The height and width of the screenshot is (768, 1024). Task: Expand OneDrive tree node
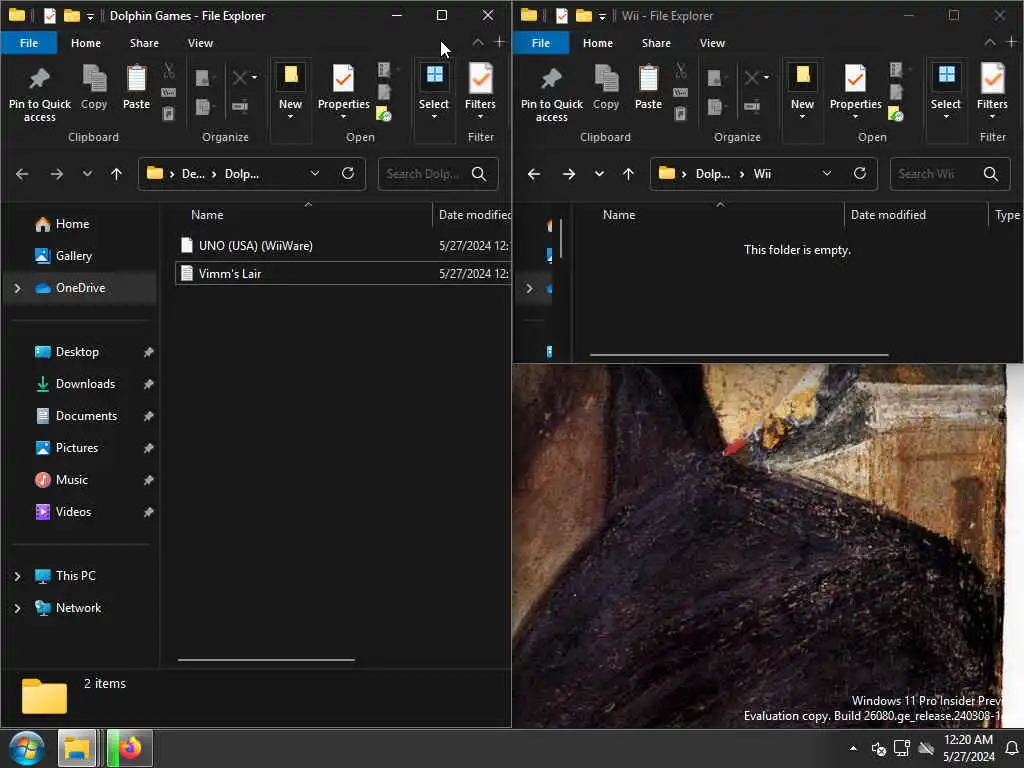pyautogui.click(x=18, y=288)
